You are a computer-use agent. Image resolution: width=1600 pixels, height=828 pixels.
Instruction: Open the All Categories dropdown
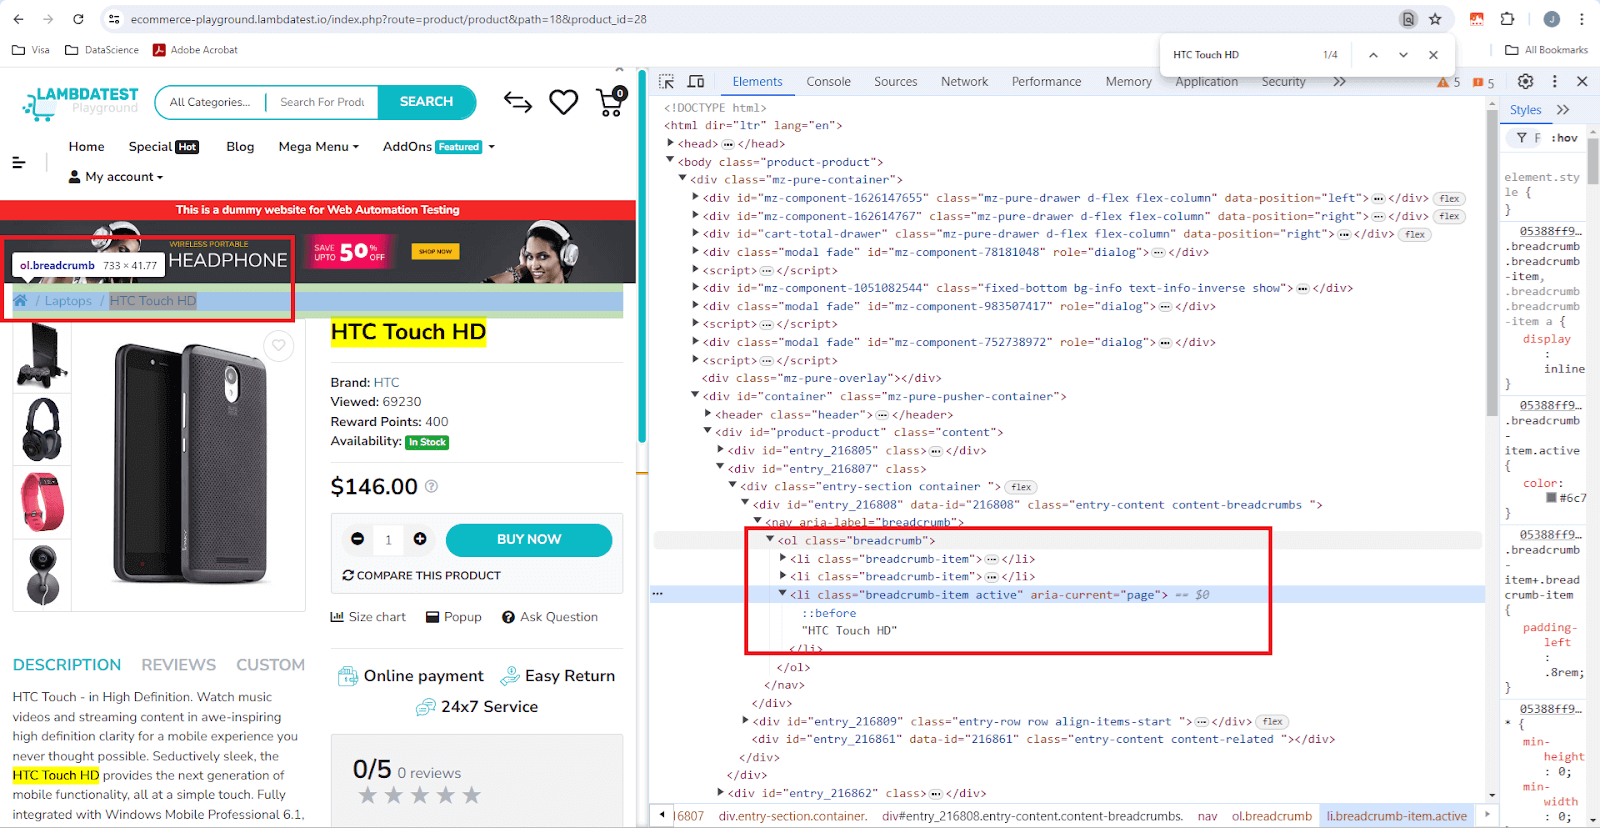click(x=210, y=102)
